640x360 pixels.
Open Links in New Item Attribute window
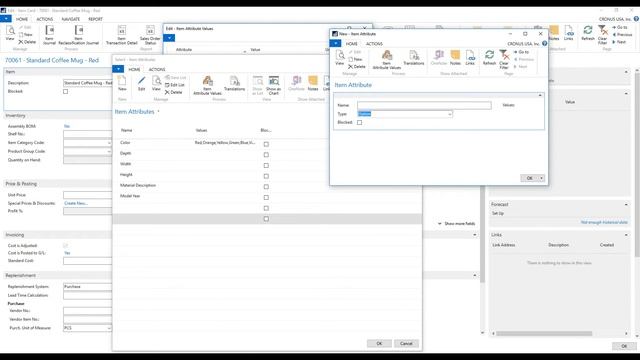point(470,58)
